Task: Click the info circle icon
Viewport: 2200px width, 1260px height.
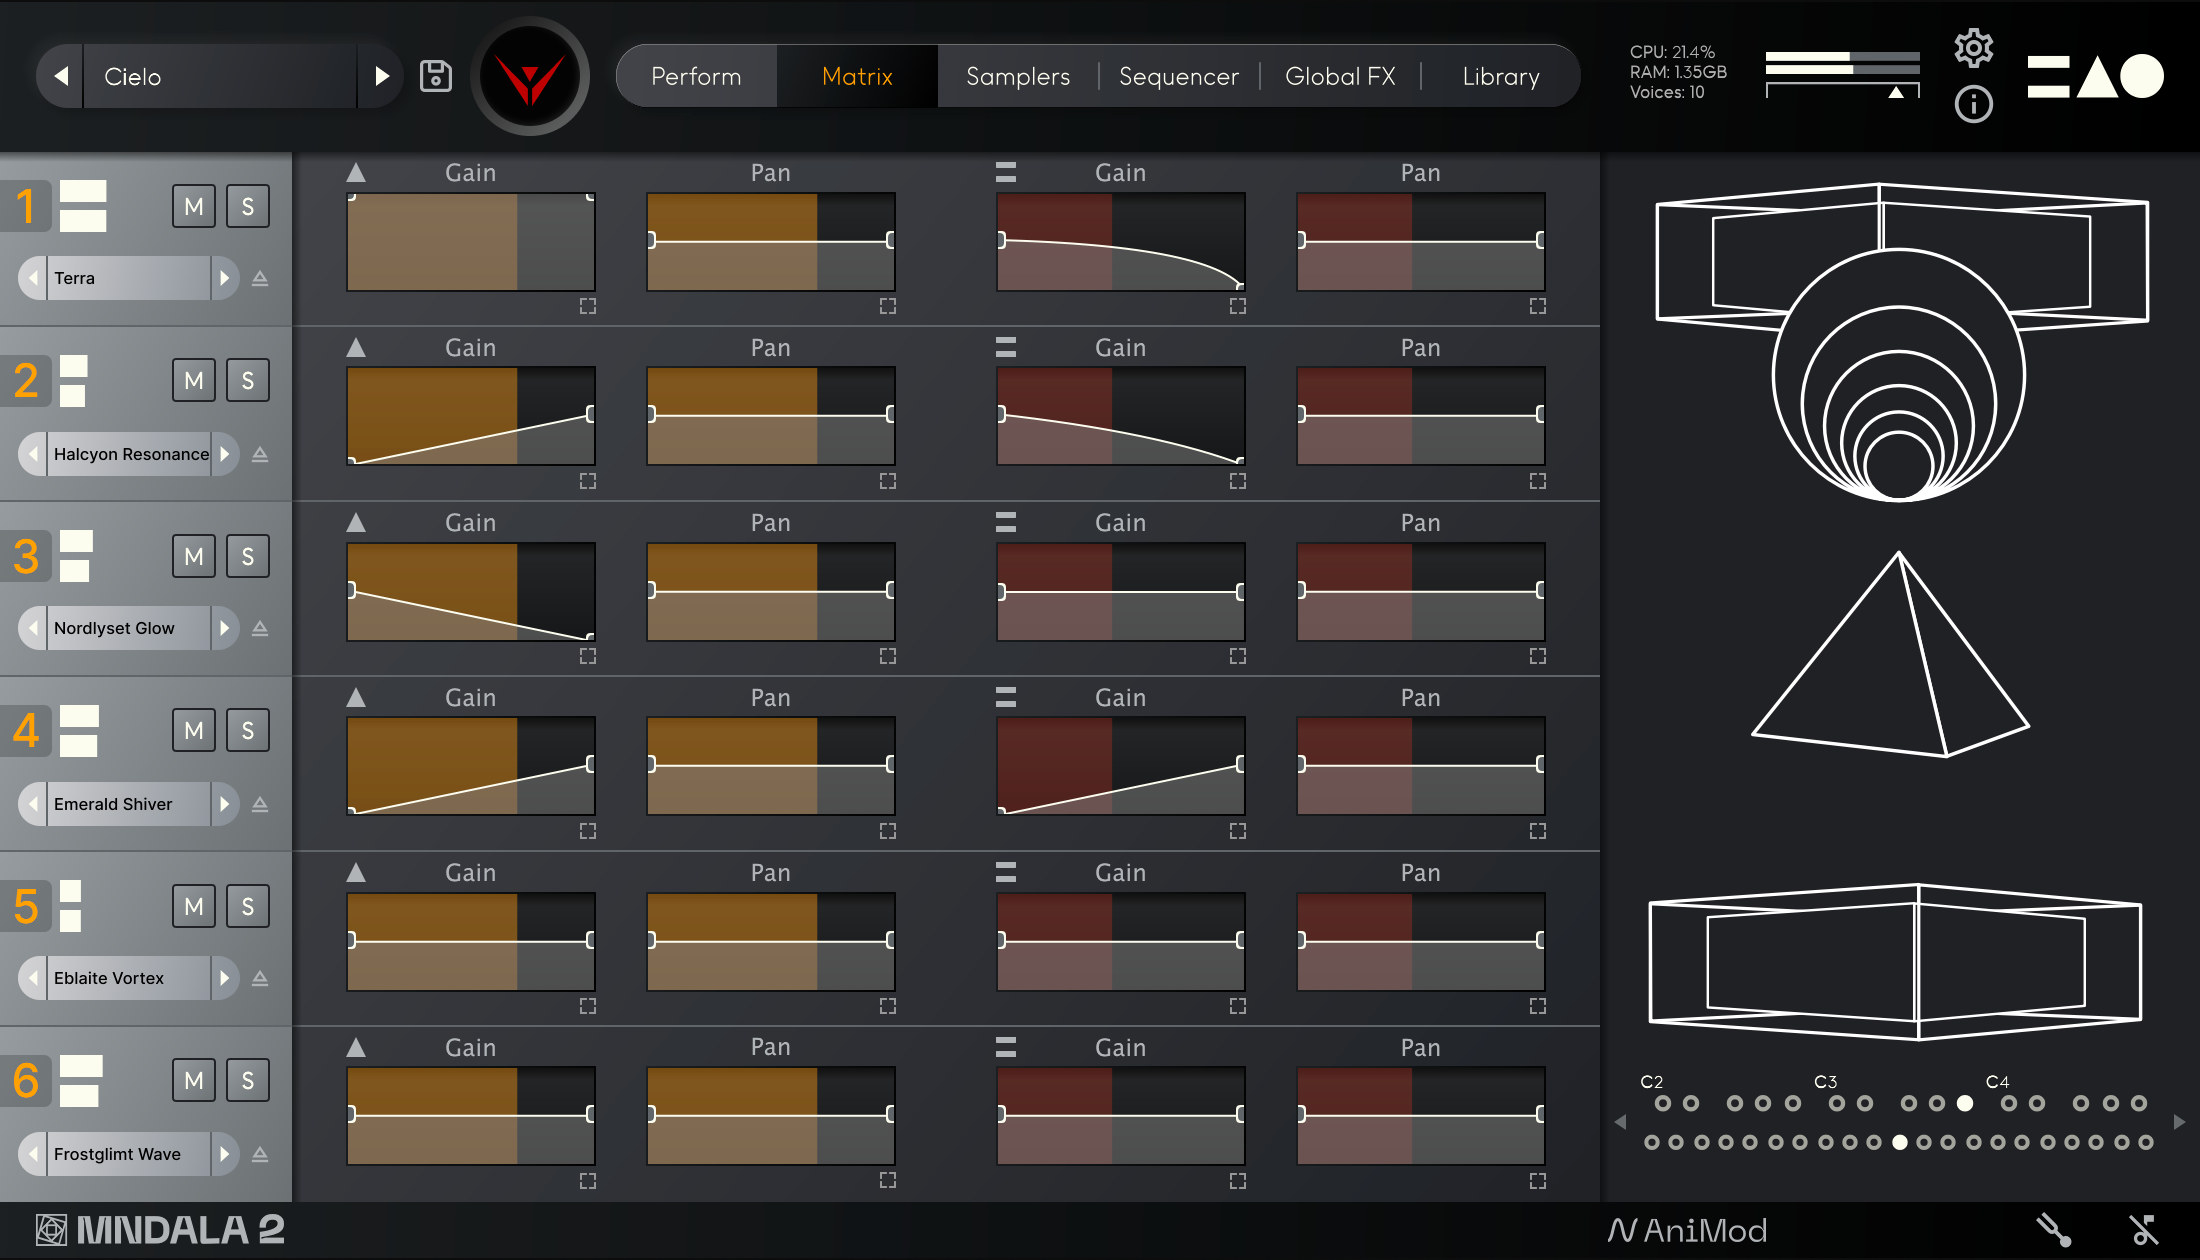Action: 1973,104
